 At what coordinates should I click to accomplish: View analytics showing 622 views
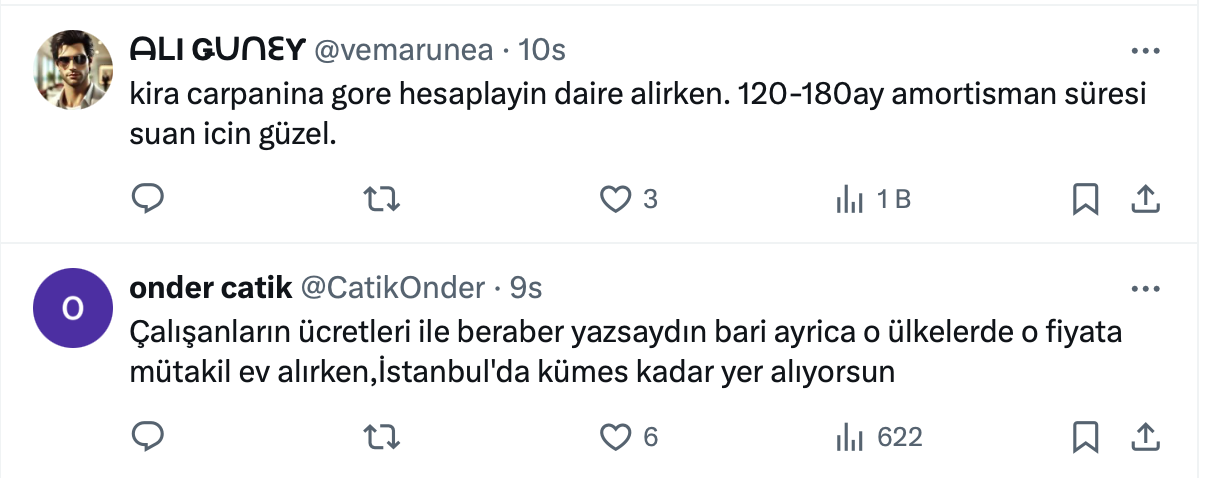pos(850,437)
